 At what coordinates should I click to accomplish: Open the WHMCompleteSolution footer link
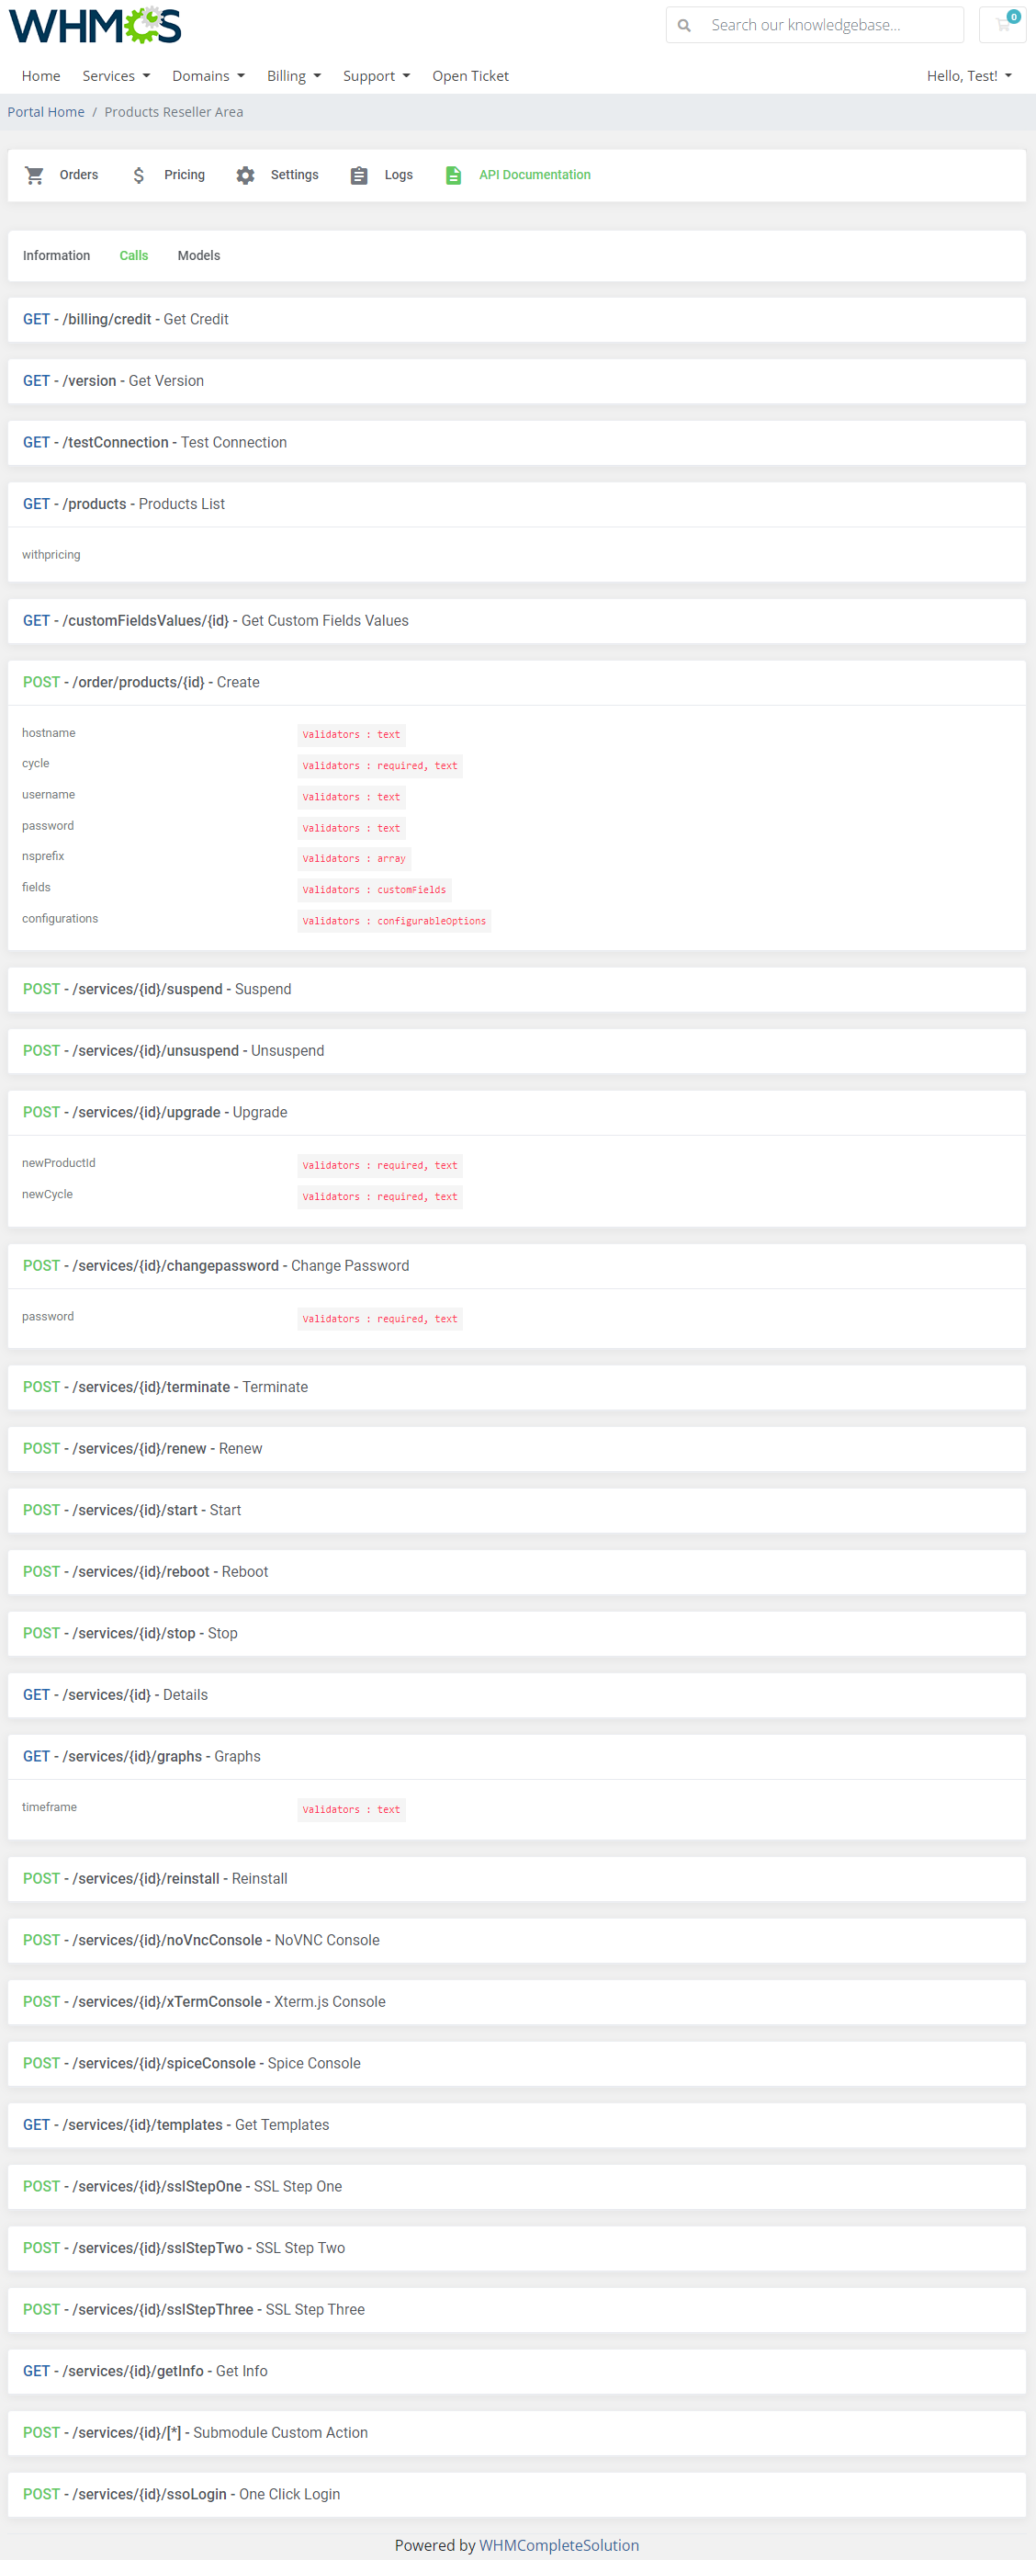[x=558, y=2545]
